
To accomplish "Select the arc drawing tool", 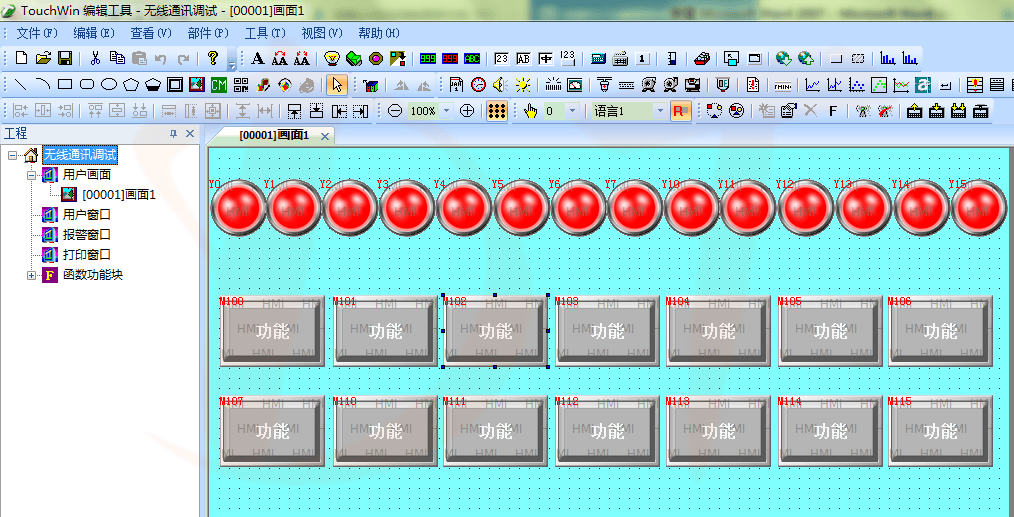I will pyautogui.click(x=43, y=85).
